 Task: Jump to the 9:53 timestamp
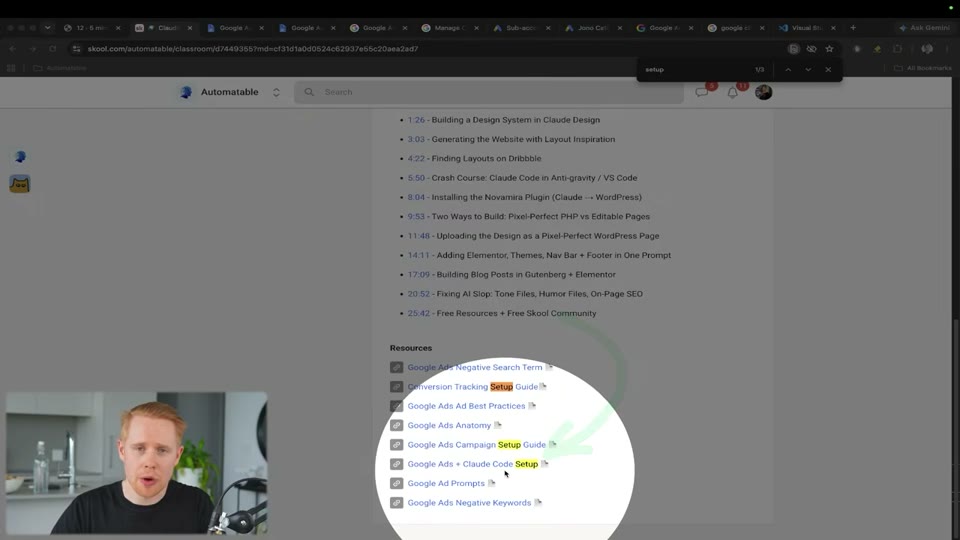[416, 216]
